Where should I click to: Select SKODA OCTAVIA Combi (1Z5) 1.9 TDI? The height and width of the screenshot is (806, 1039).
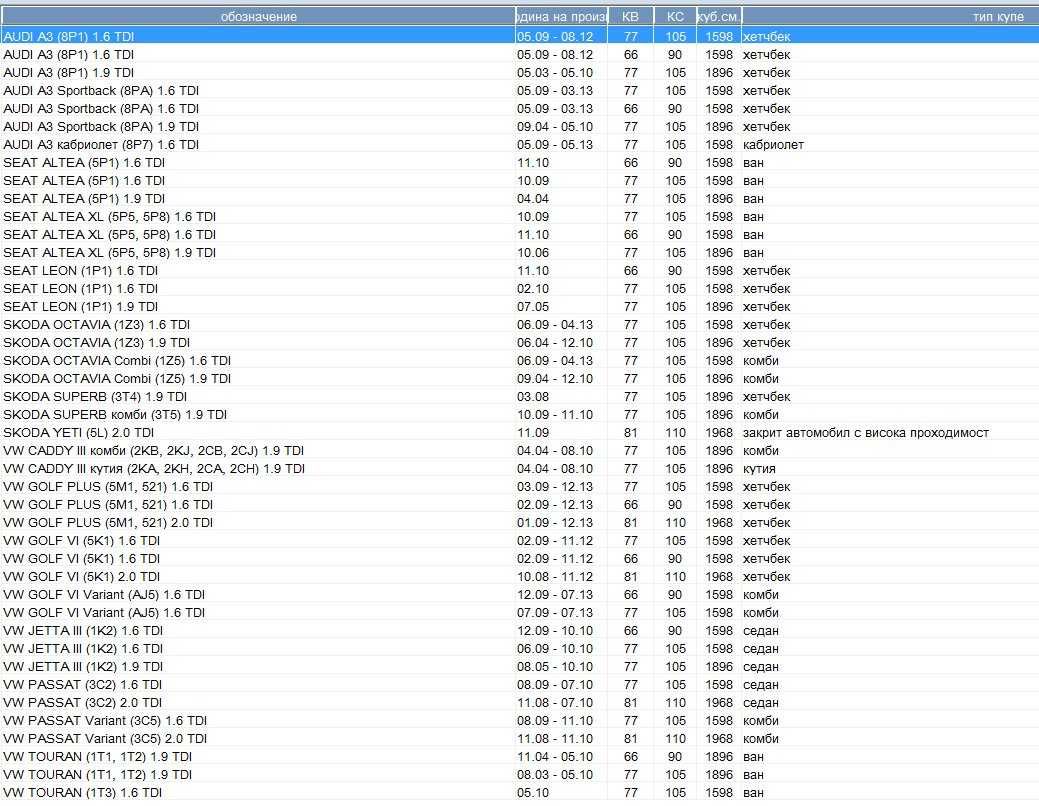click(x=520, y=378)
